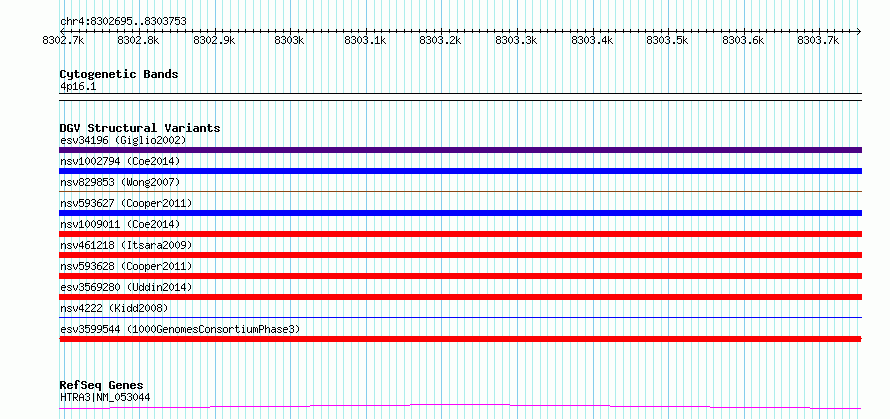Select the DGV Structural Variants track heading
The image size is (890, 419).
(x=140, y=128)
